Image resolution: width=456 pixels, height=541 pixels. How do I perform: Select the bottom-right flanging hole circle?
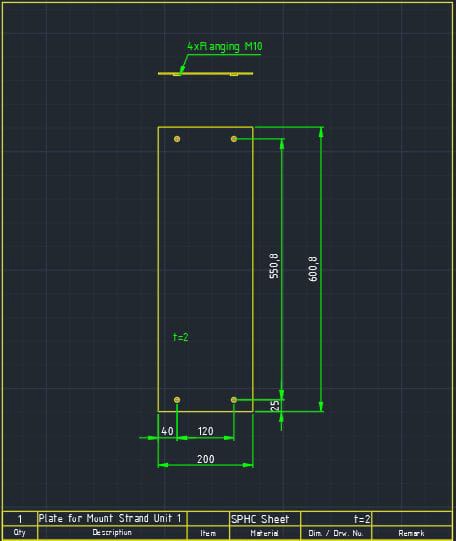coord(234,400)
